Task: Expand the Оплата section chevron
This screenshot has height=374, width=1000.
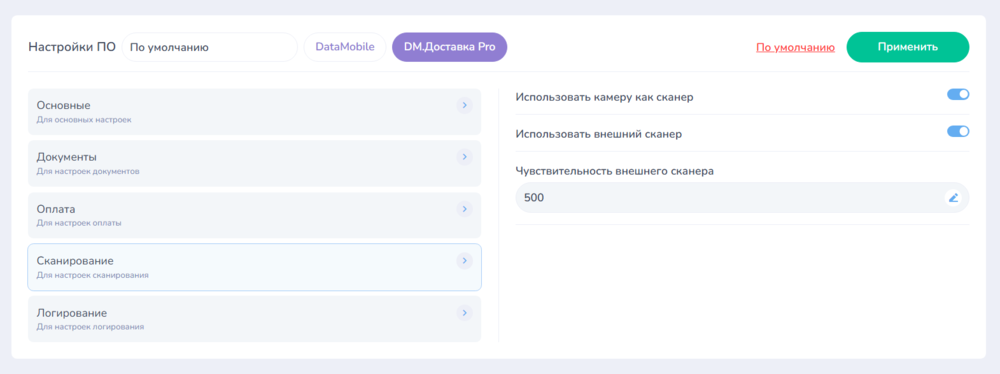Action: (x=464, y=209)
